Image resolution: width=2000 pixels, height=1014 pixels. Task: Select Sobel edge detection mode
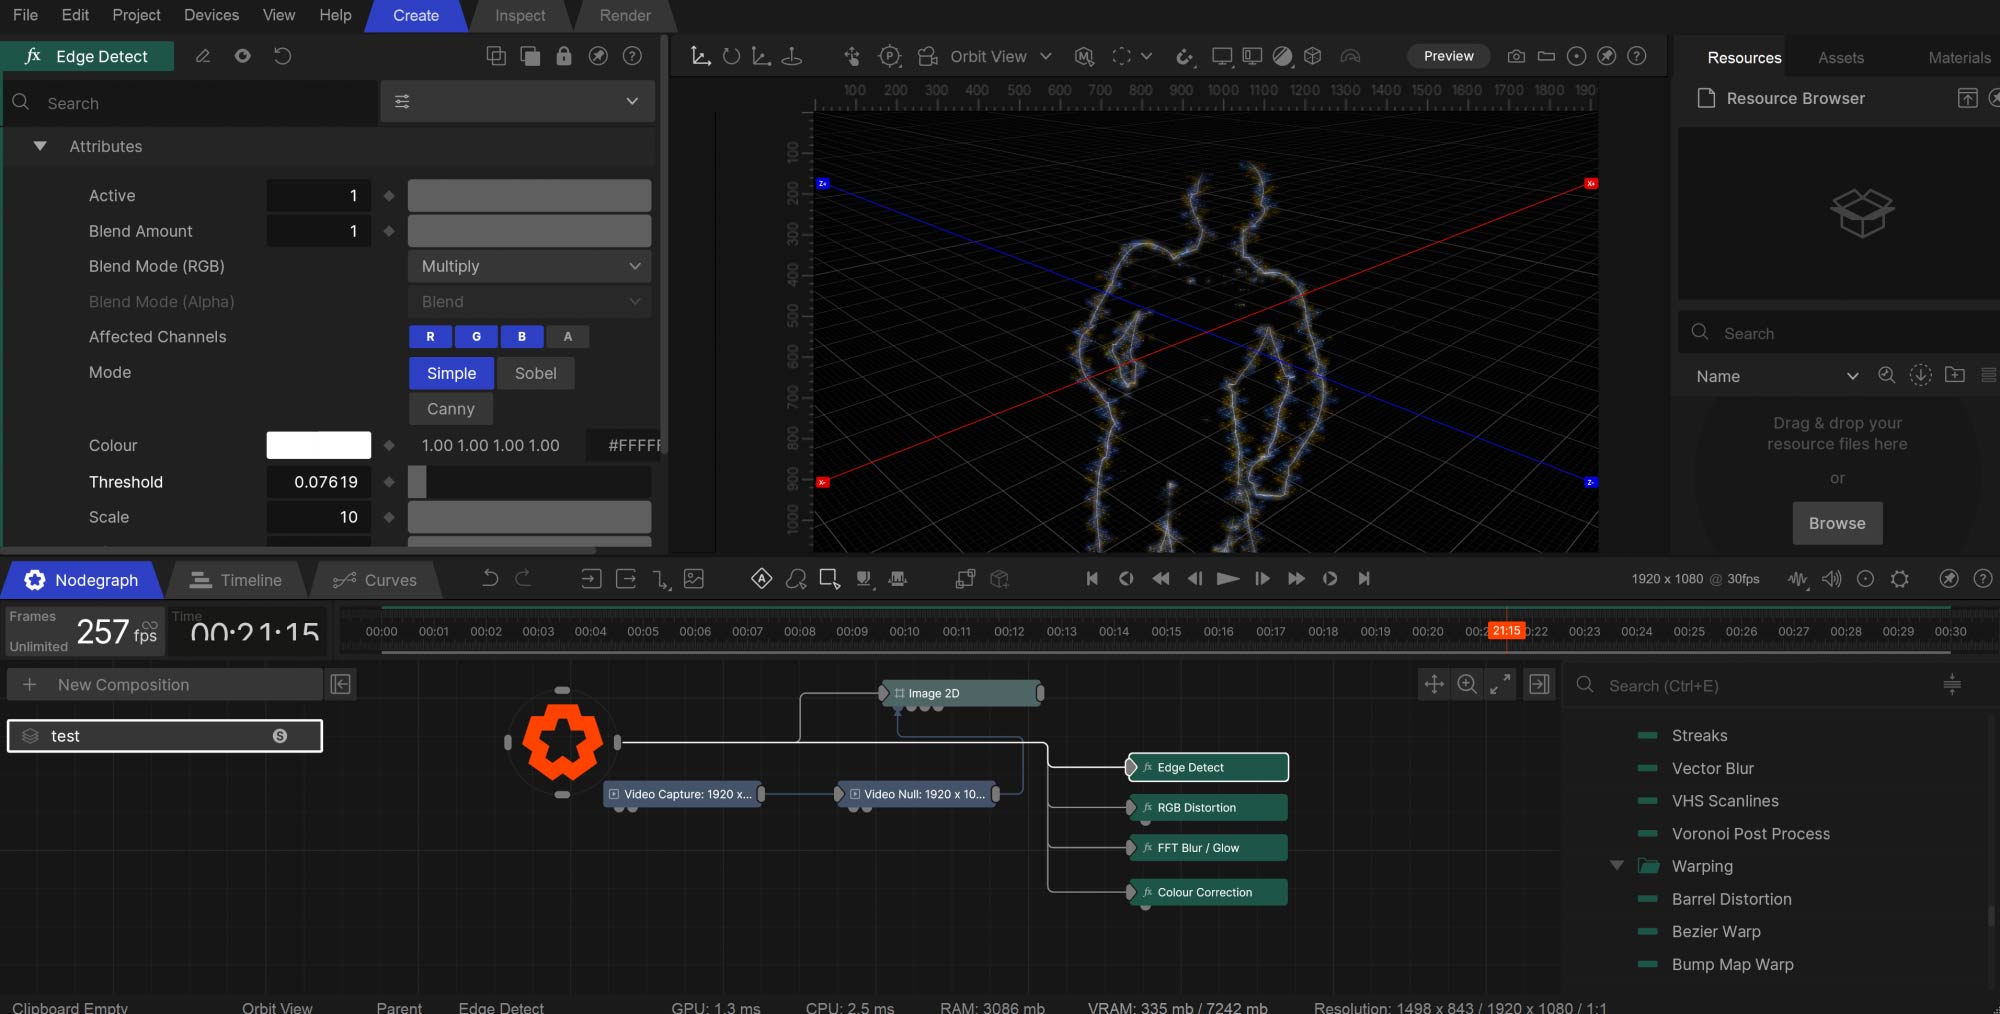click(x=535, y=373)
